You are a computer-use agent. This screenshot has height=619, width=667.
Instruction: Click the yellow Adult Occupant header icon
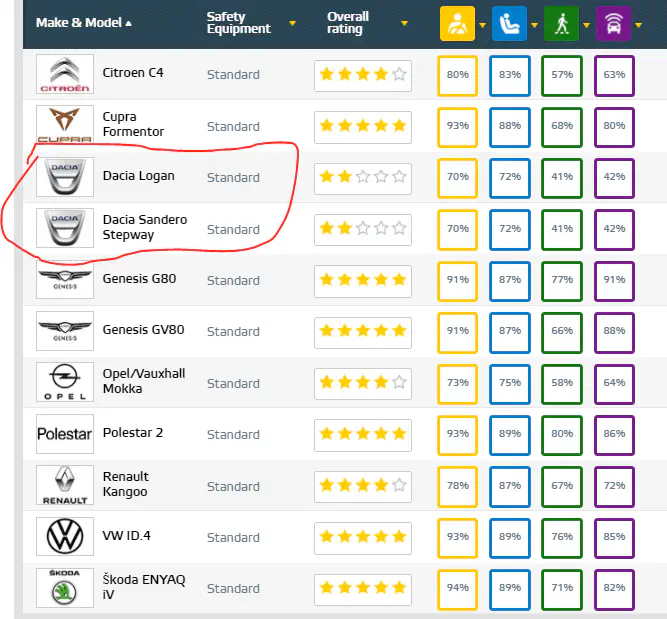coord(457,23)
